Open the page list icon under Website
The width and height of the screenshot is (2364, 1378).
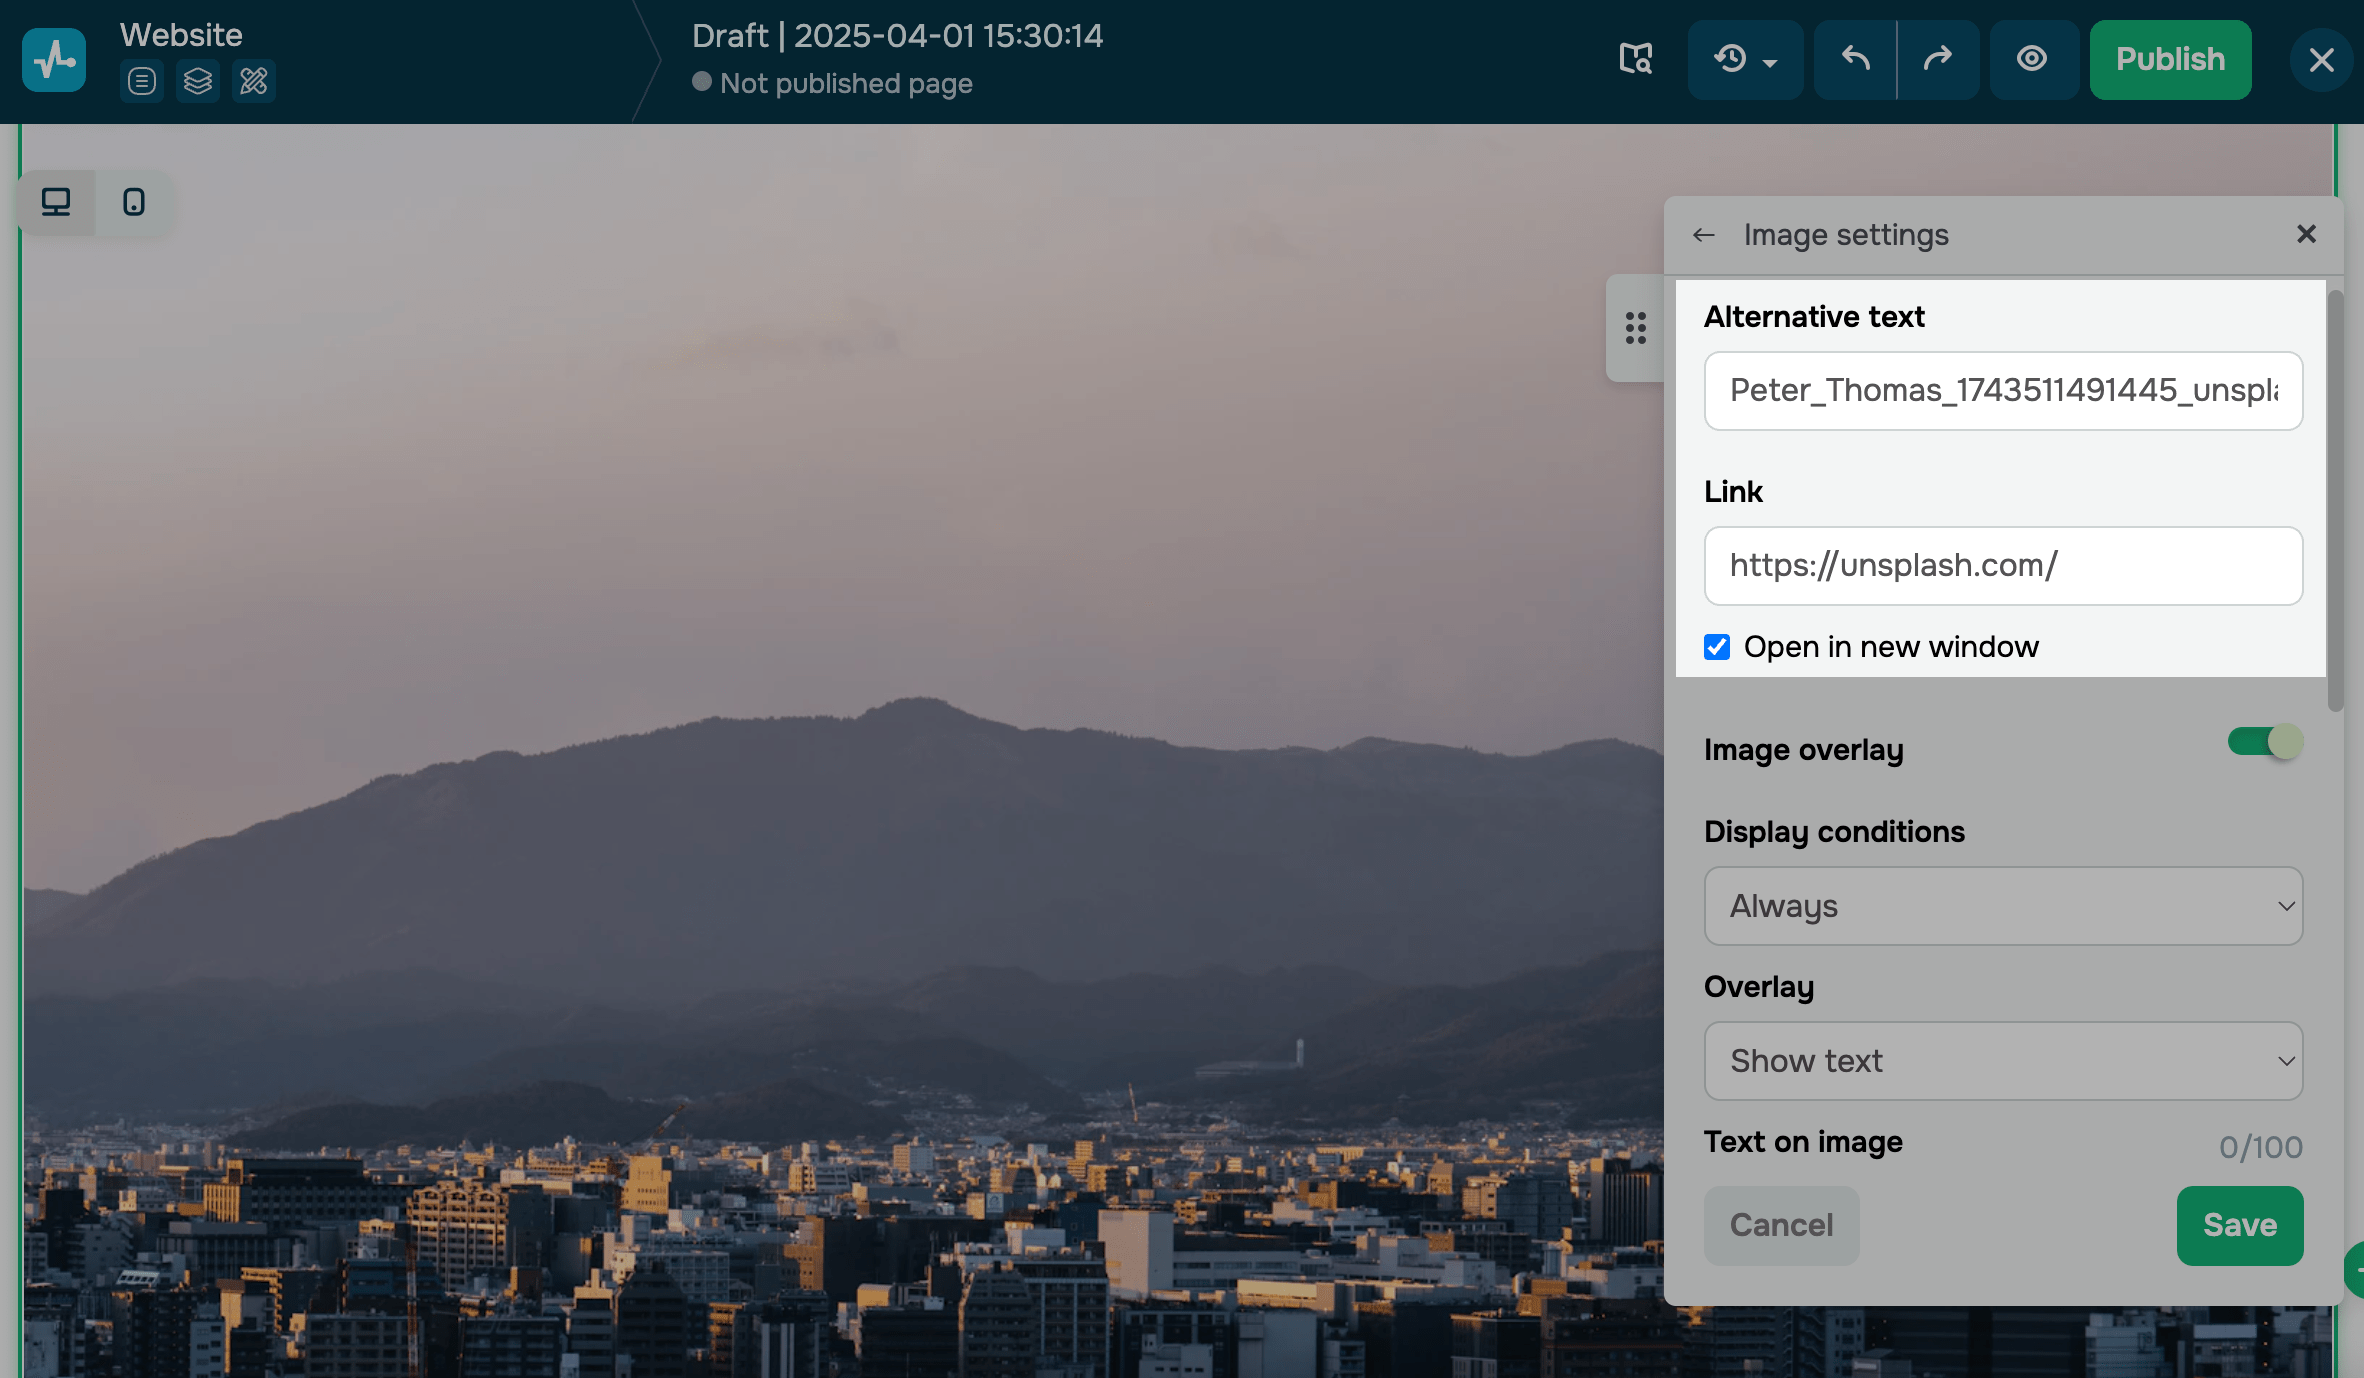pyautogui.click(x=142, y=81)
